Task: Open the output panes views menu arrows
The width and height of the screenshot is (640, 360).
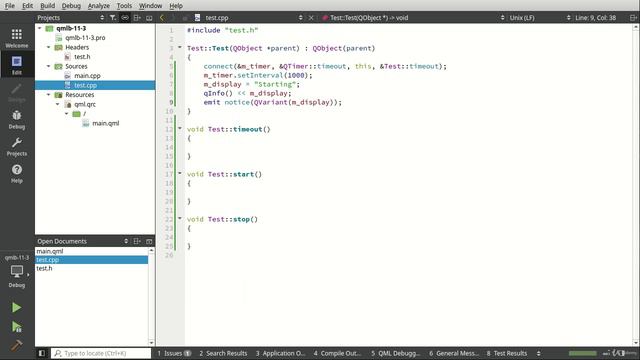Action: (538, 353)
